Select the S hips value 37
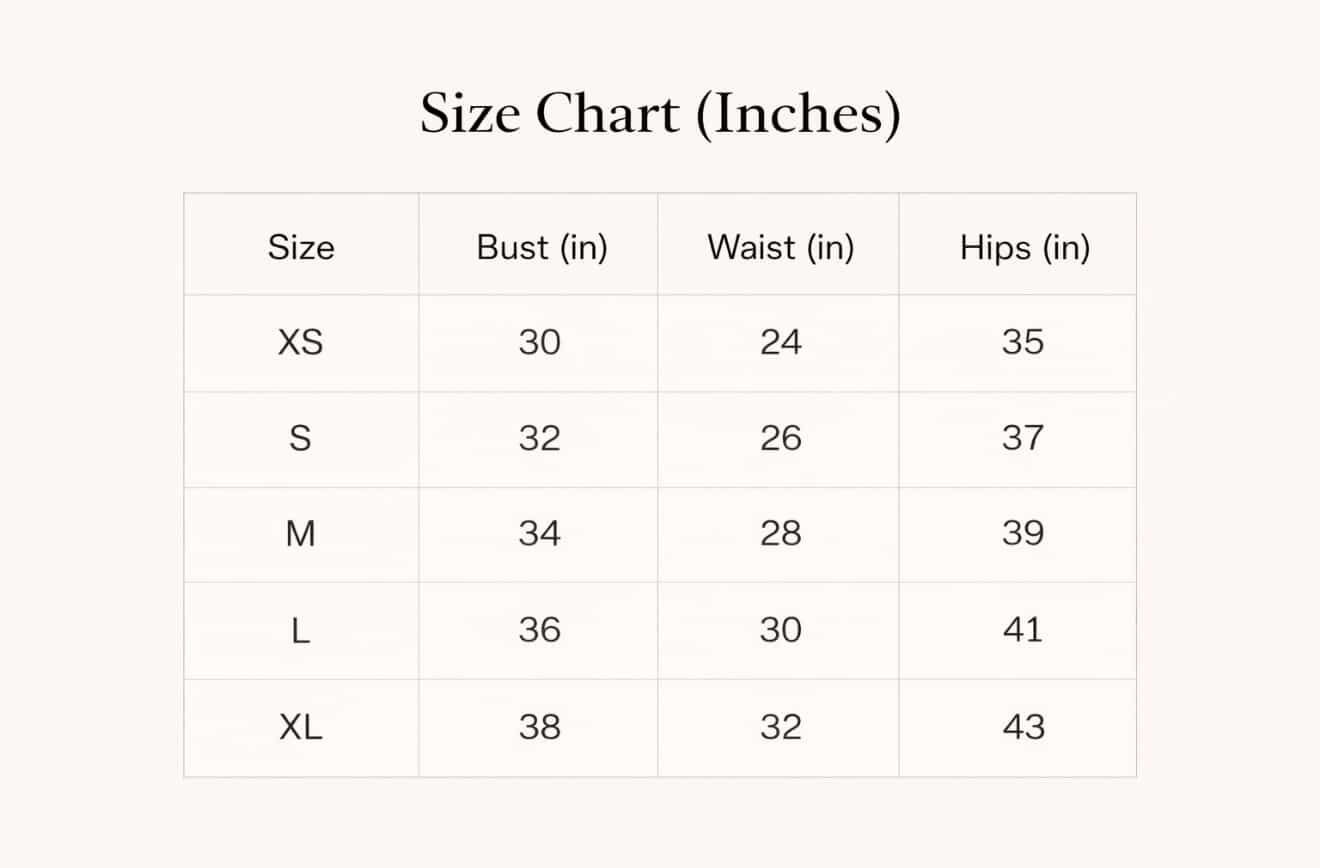The image size is (1320, 868). pos(1023,438)
